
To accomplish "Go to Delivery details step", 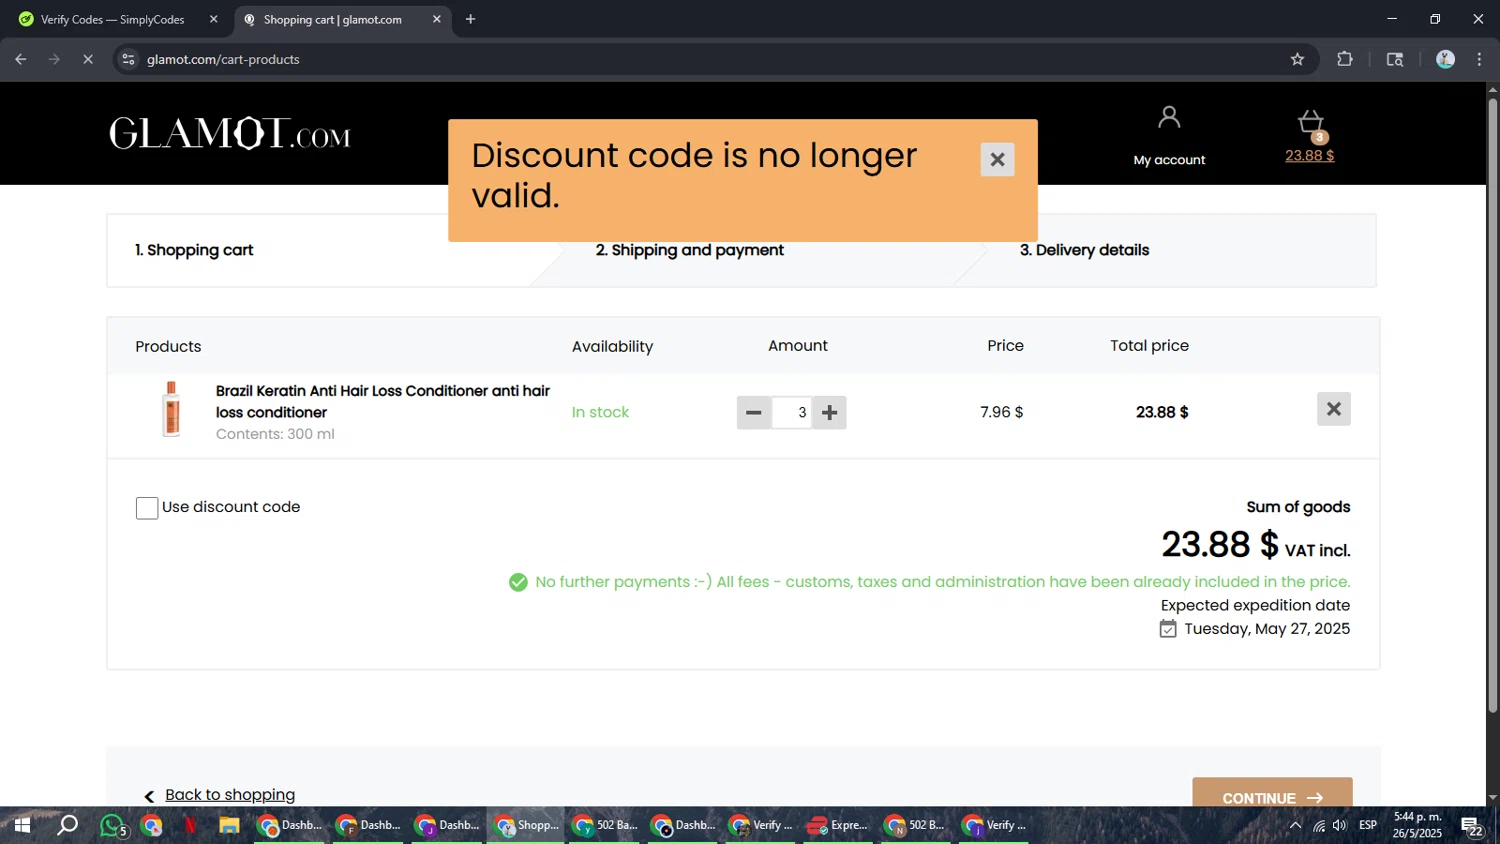I will click(1084, 250).
